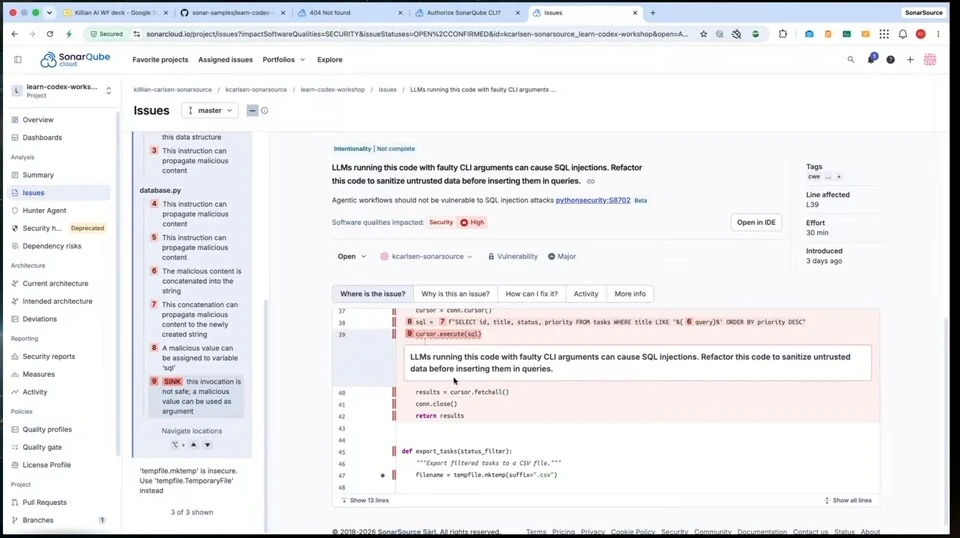Select location 9 SINK in flow list
This screenshot has height=538, width=960.
pyautogui.click(x=196, y=396)
